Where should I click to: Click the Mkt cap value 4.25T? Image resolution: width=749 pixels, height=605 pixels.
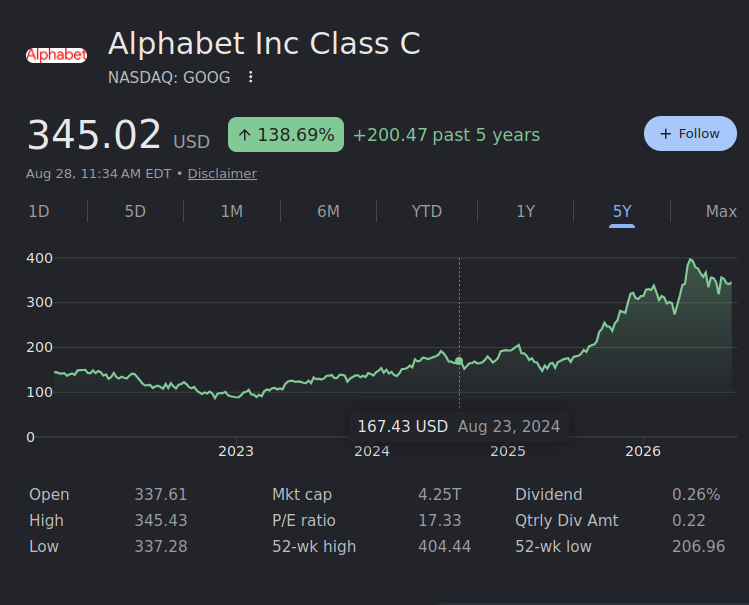(x=440, y=494)
